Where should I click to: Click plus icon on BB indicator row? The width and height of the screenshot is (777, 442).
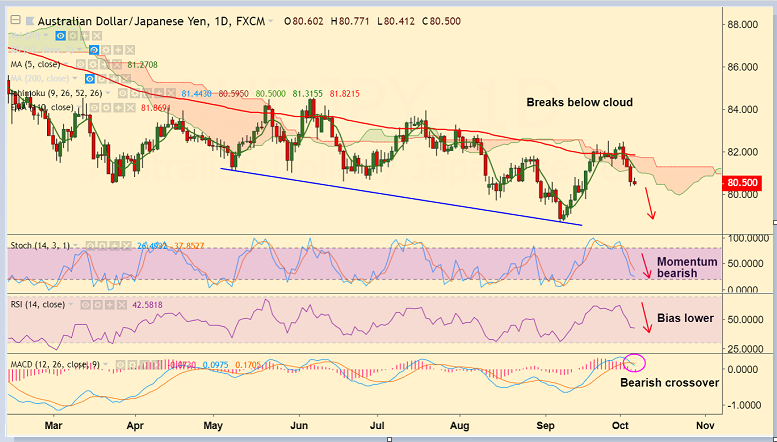pos(118,50)
